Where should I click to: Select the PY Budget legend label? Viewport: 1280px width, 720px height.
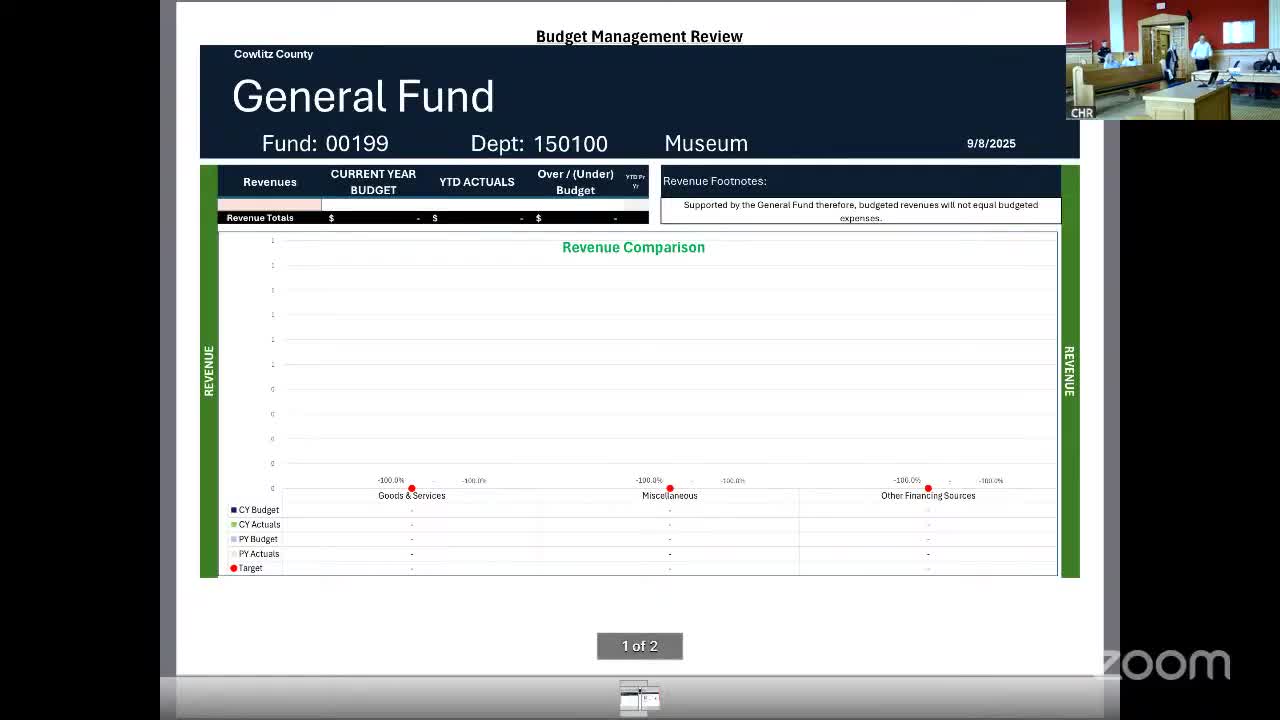coord(258,539)
